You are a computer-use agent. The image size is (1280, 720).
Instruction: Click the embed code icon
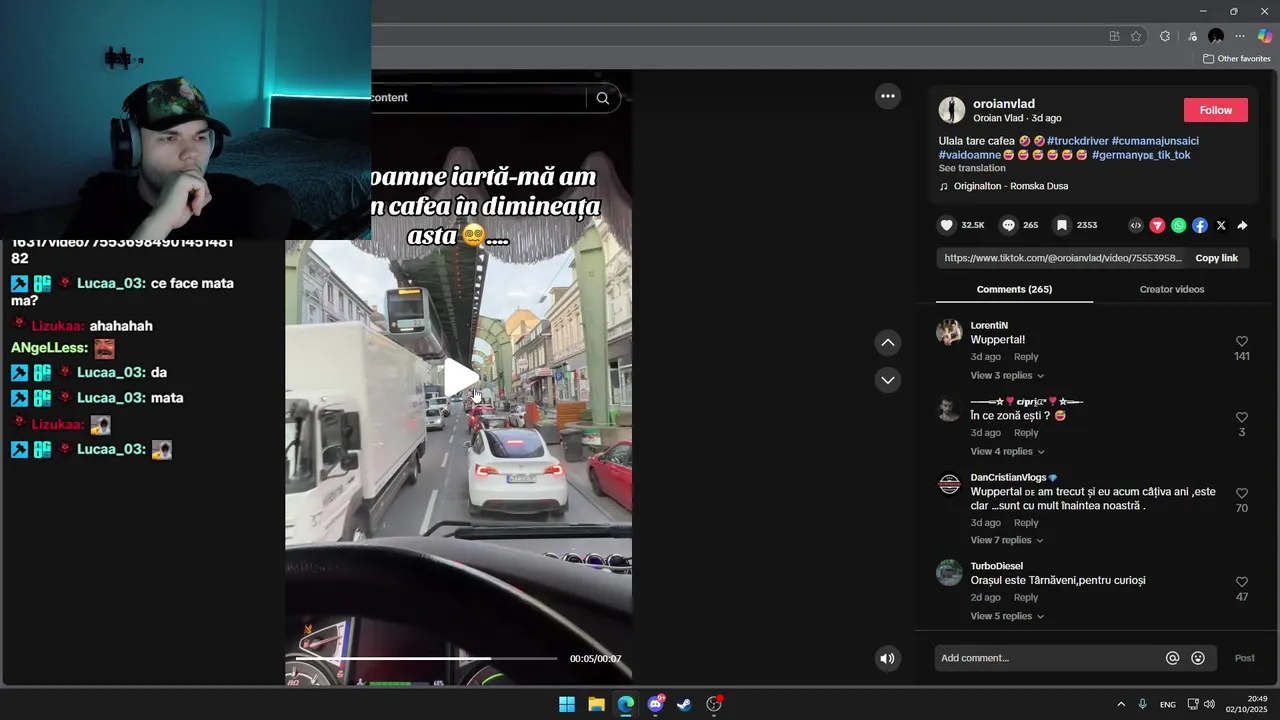coord(1136,226)
